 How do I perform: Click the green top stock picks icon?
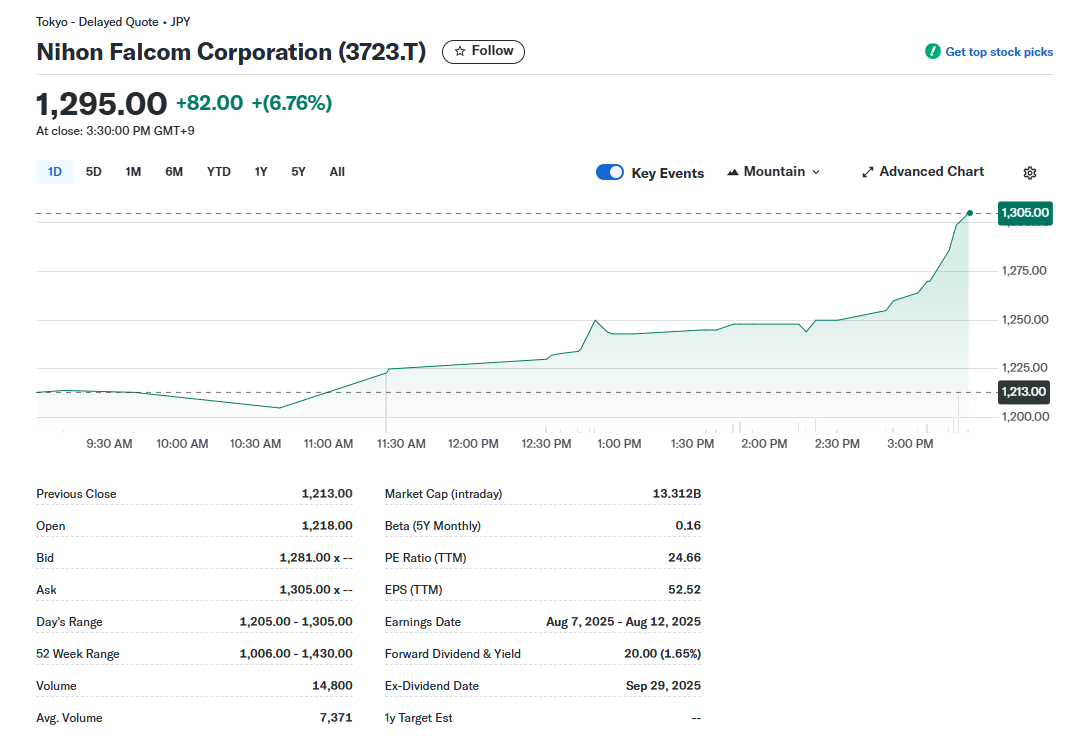coord(932,52)
